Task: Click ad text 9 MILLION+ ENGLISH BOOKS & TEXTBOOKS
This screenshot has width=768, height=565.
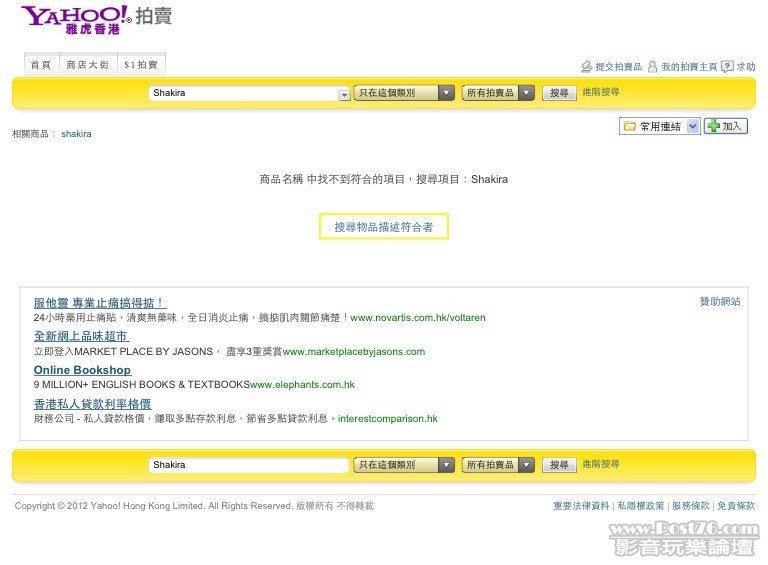Action: (142, 385)
